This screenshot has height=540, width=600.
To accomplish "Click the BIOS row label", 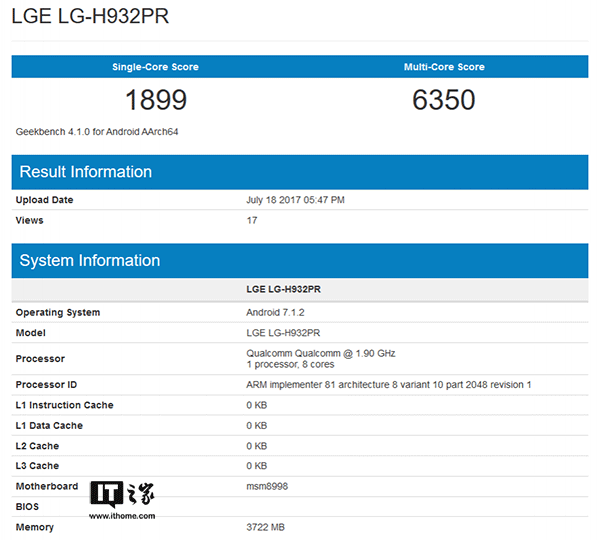I will pyautogui.click(x=28, y=507).
